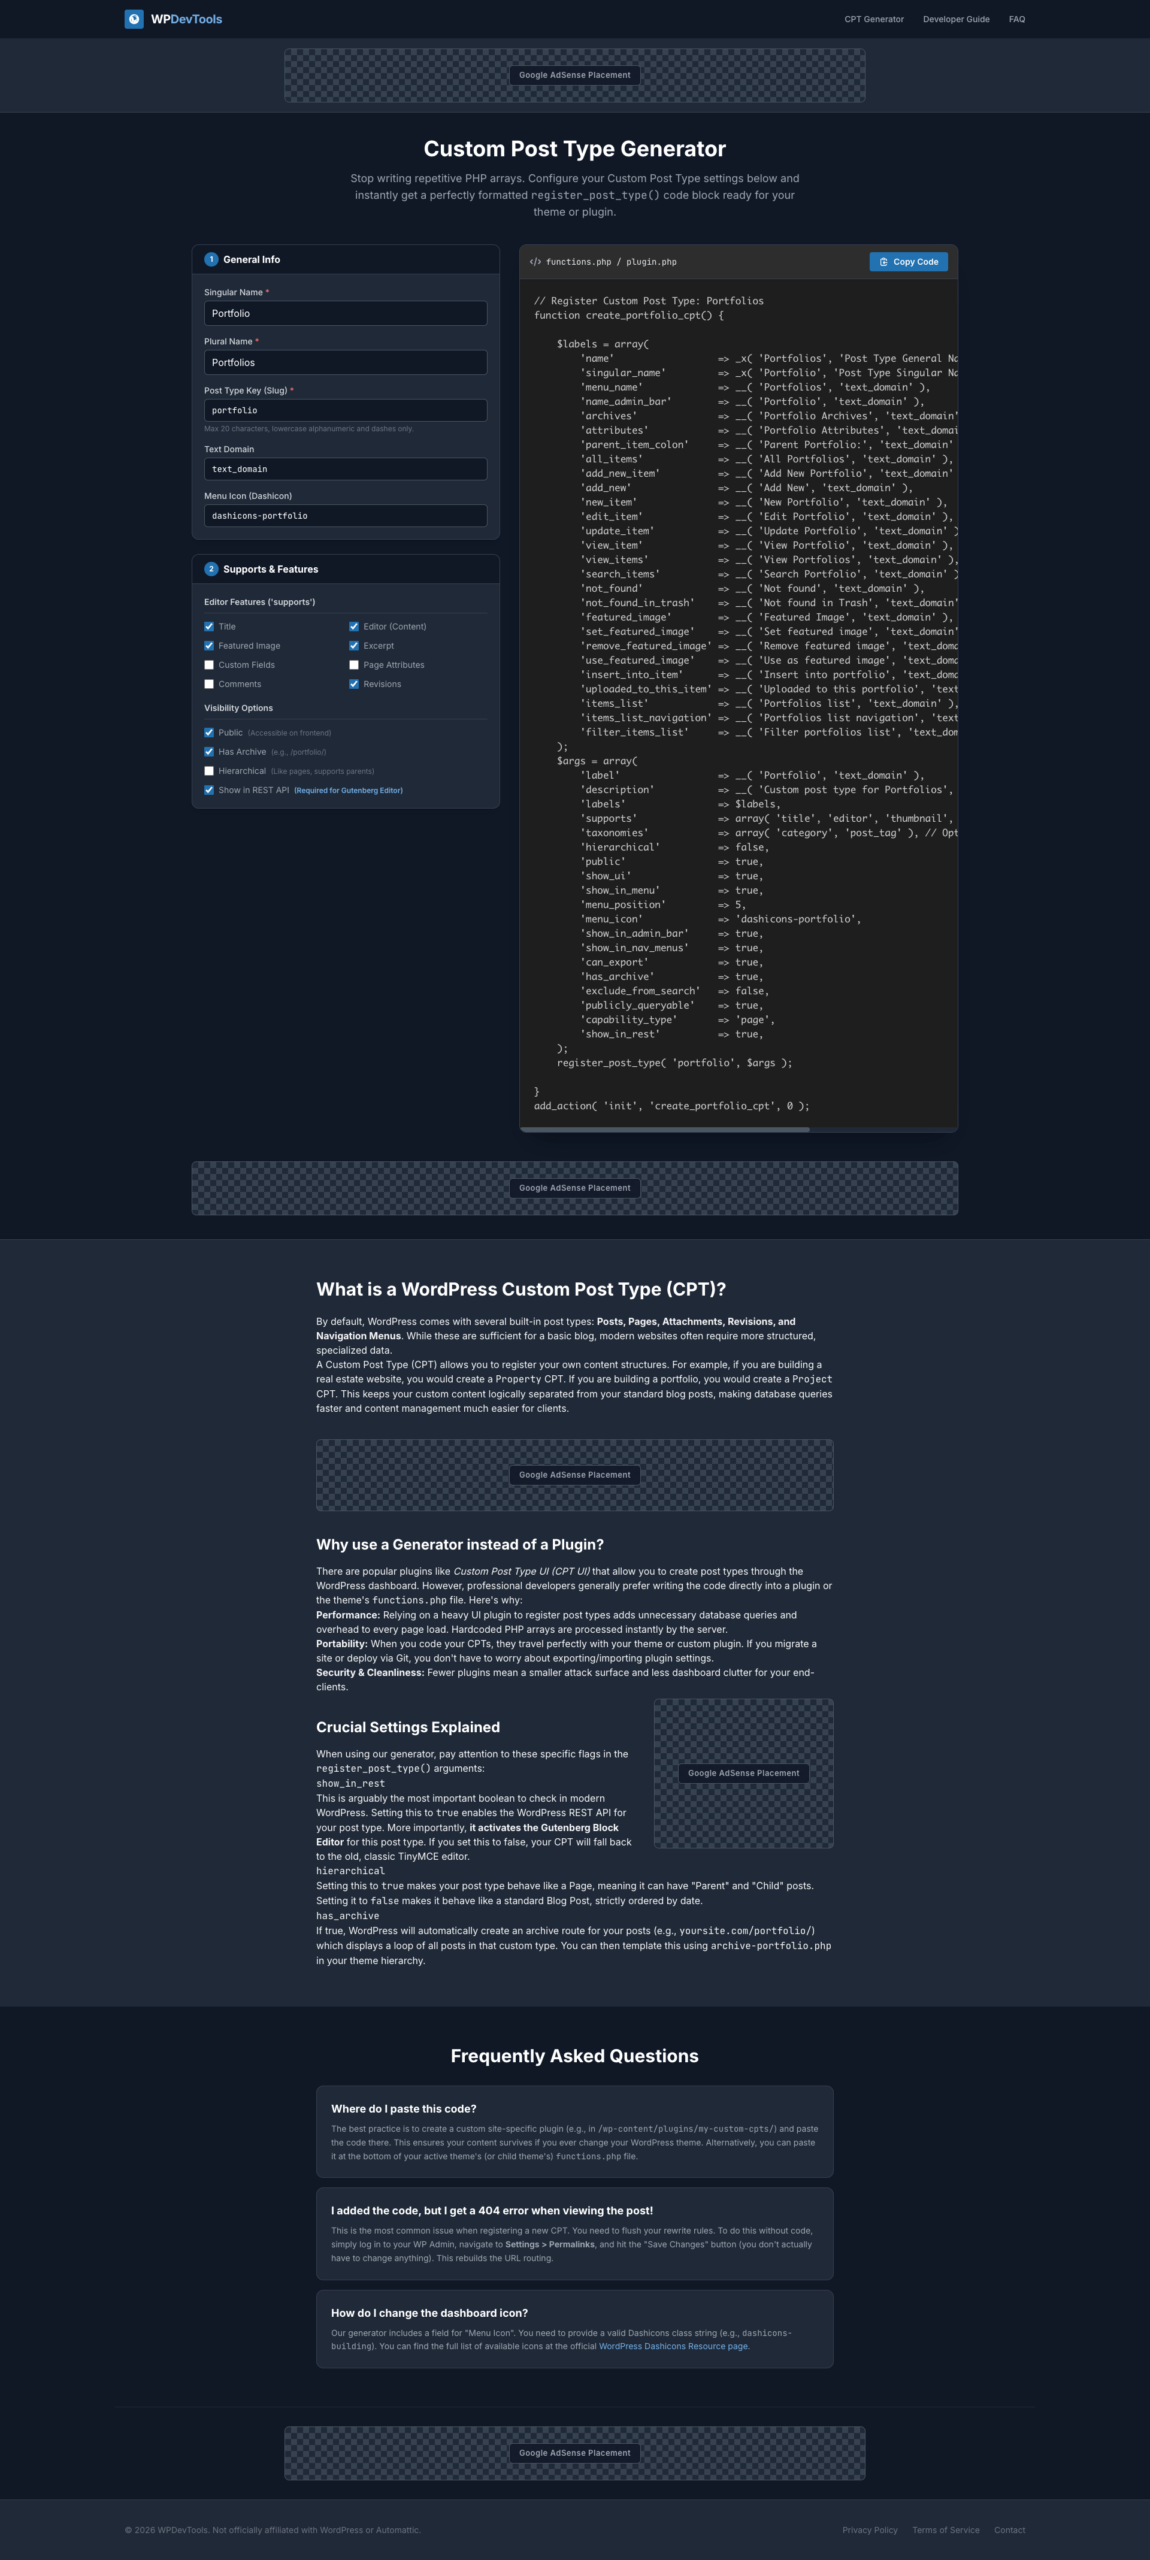Toggle the Show in REST API checkbox

click(x=209, y=790)
